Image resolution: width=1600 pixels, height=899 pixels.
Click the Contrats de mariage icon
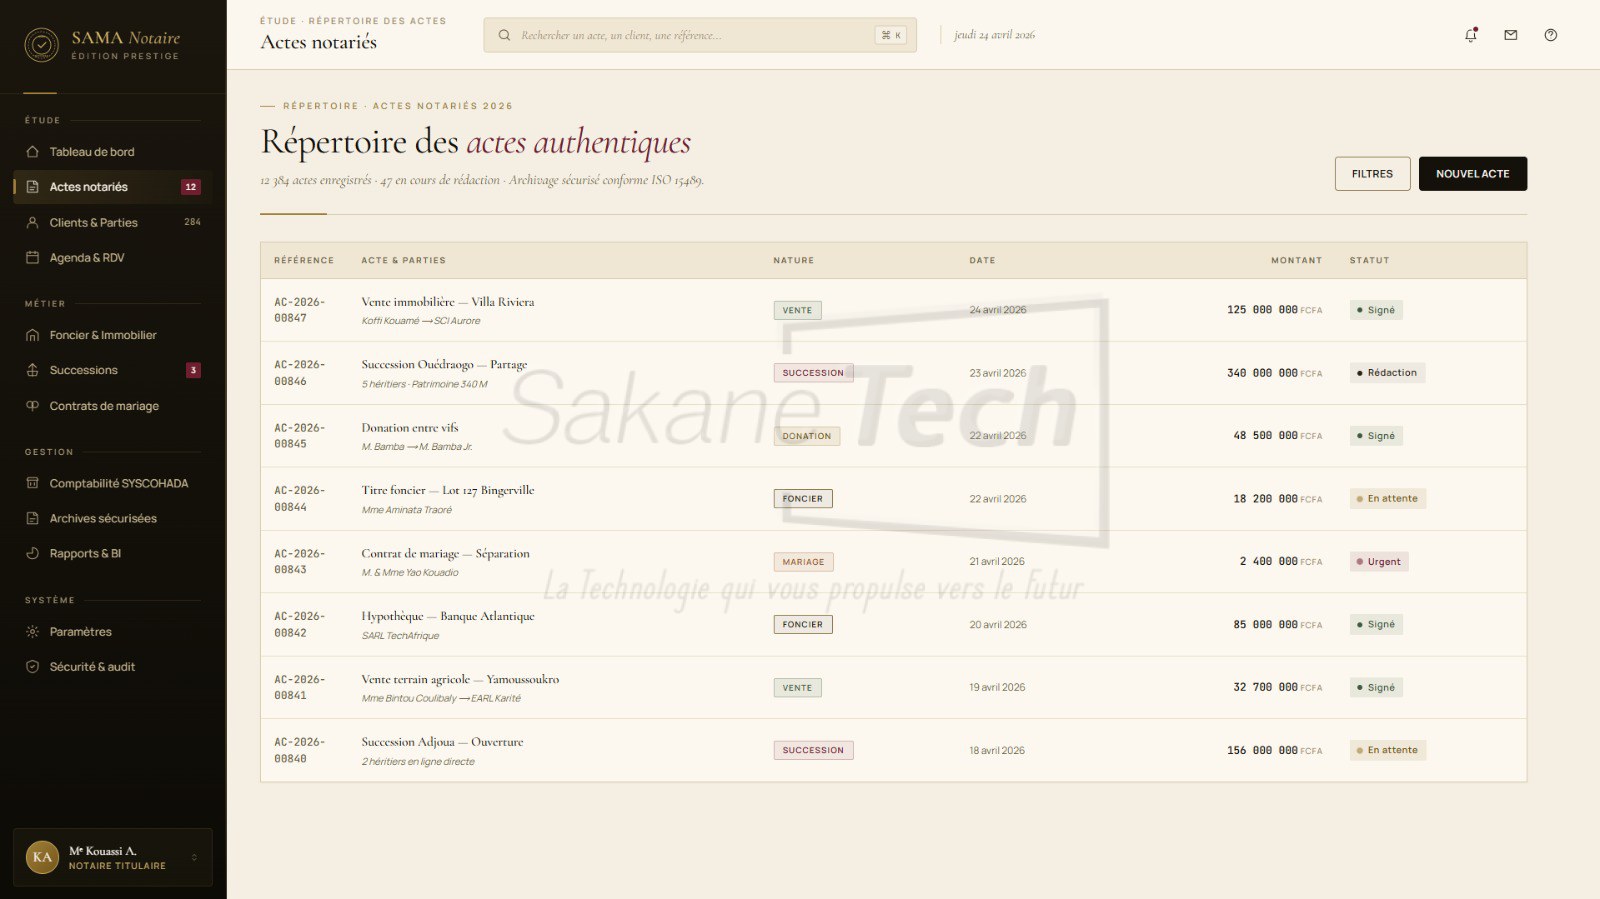pos(32,406)
